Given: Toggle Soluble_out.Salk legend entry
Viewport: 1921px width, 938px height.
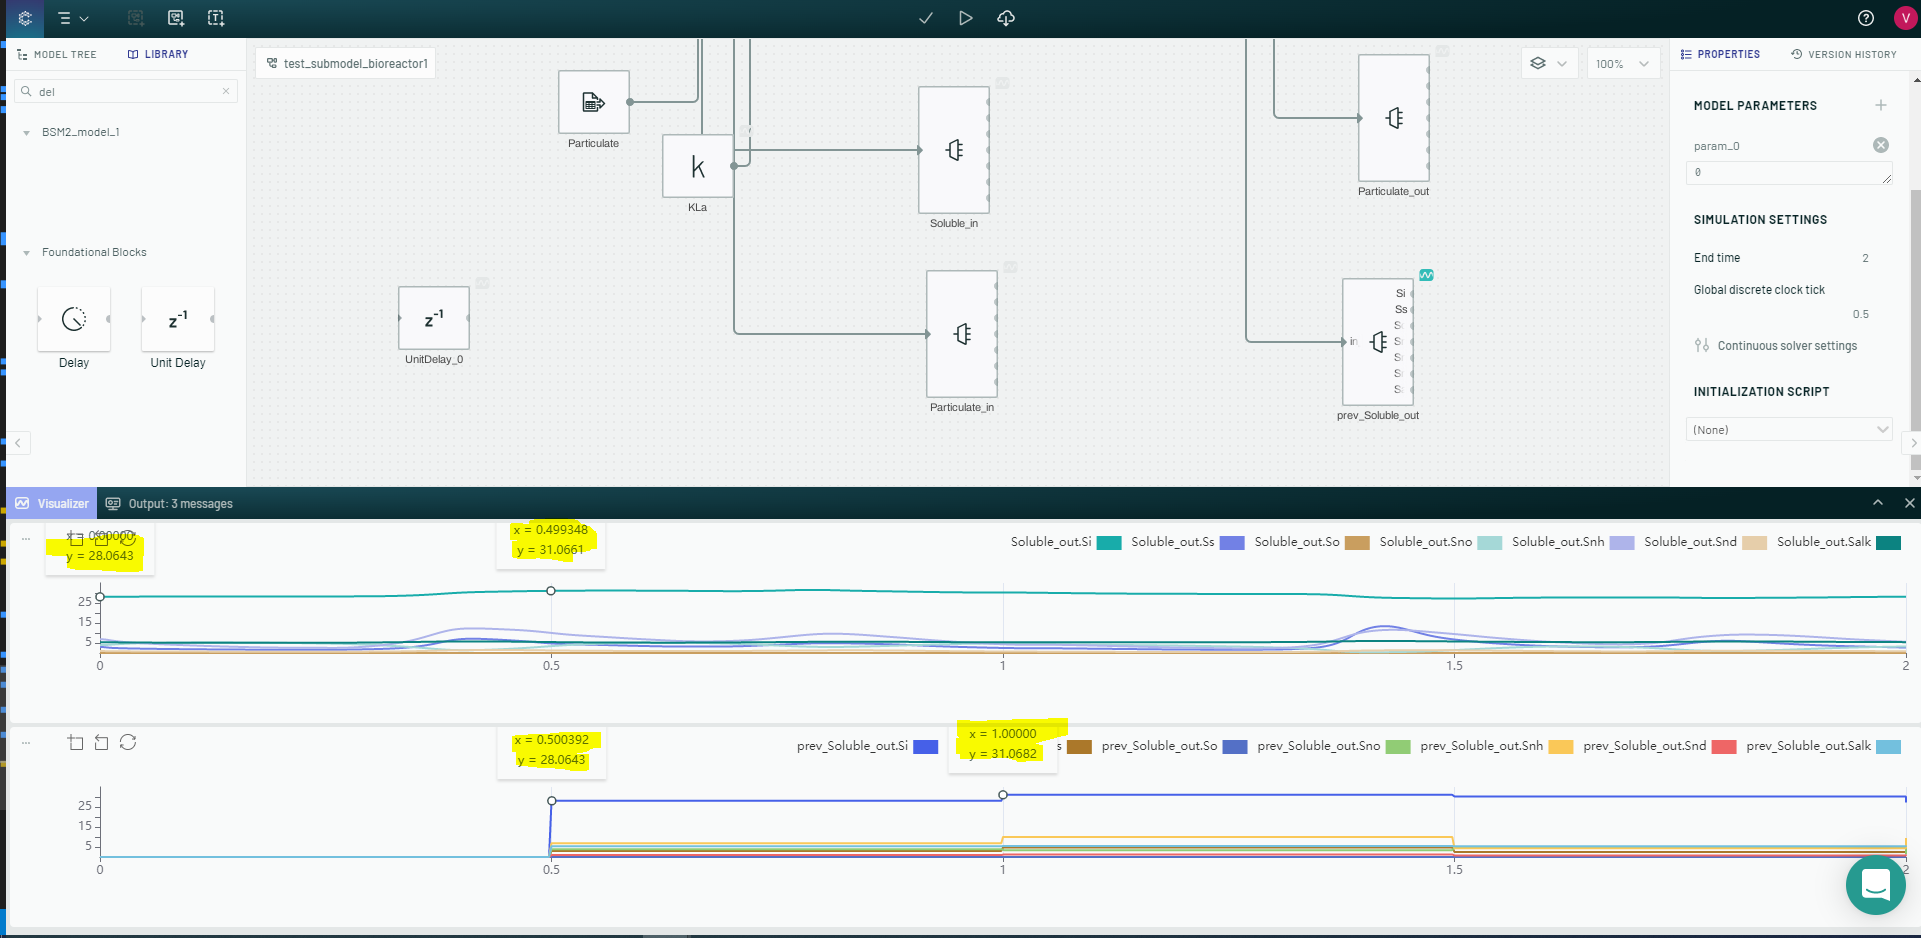Looking at the screenshot, I should [1838, 542].
